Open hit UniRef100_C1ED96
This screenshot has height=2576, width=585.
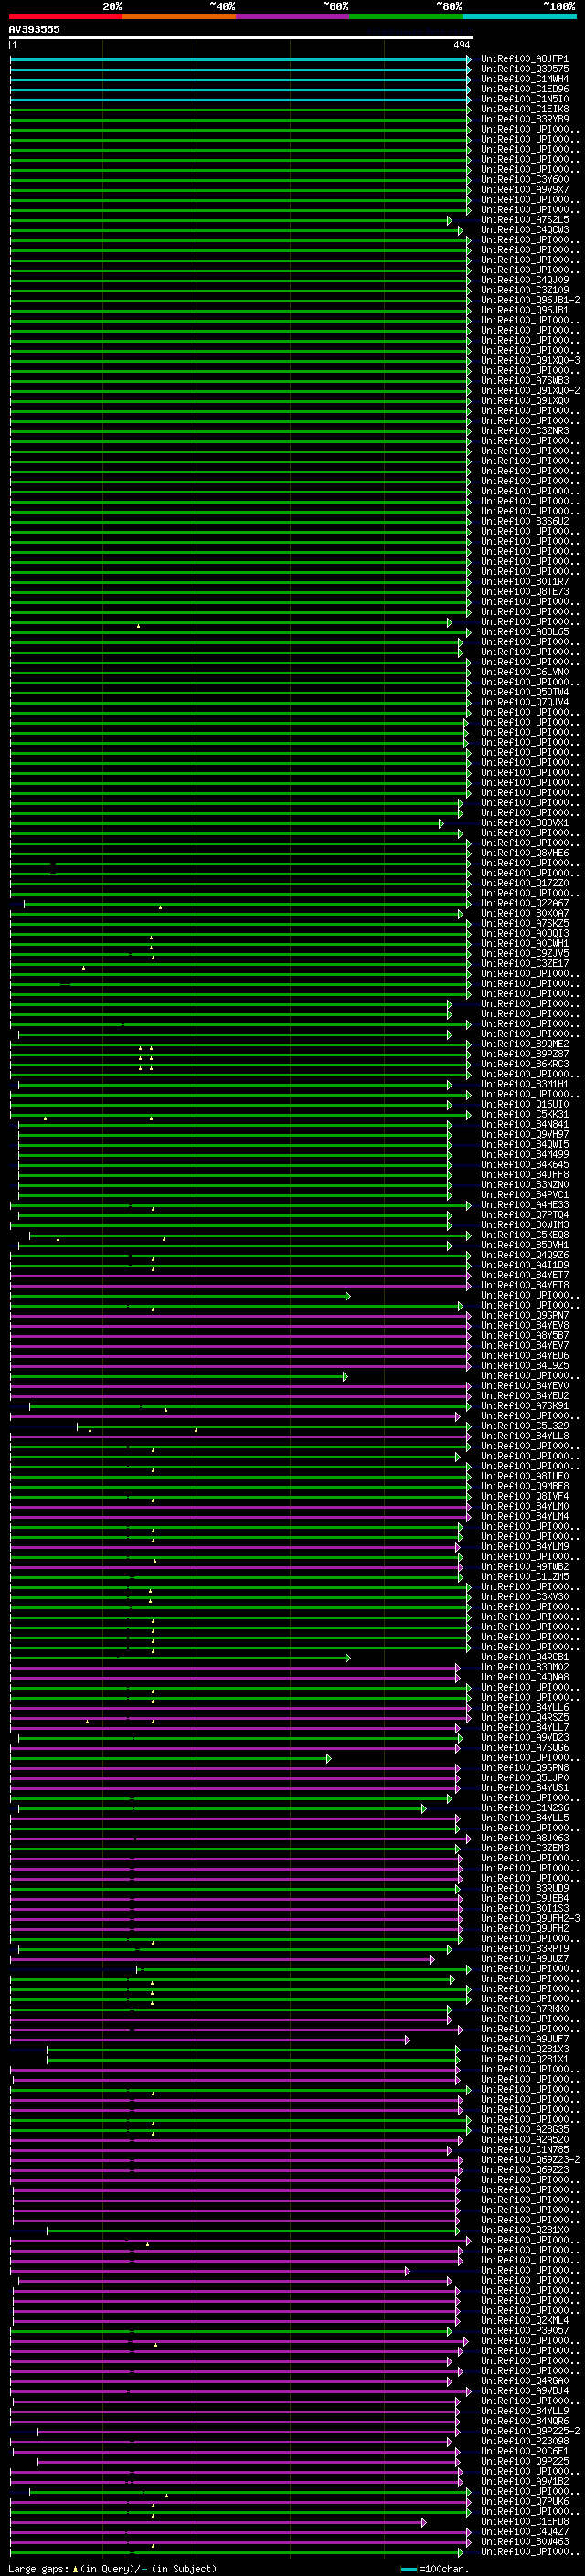point(524,89)
